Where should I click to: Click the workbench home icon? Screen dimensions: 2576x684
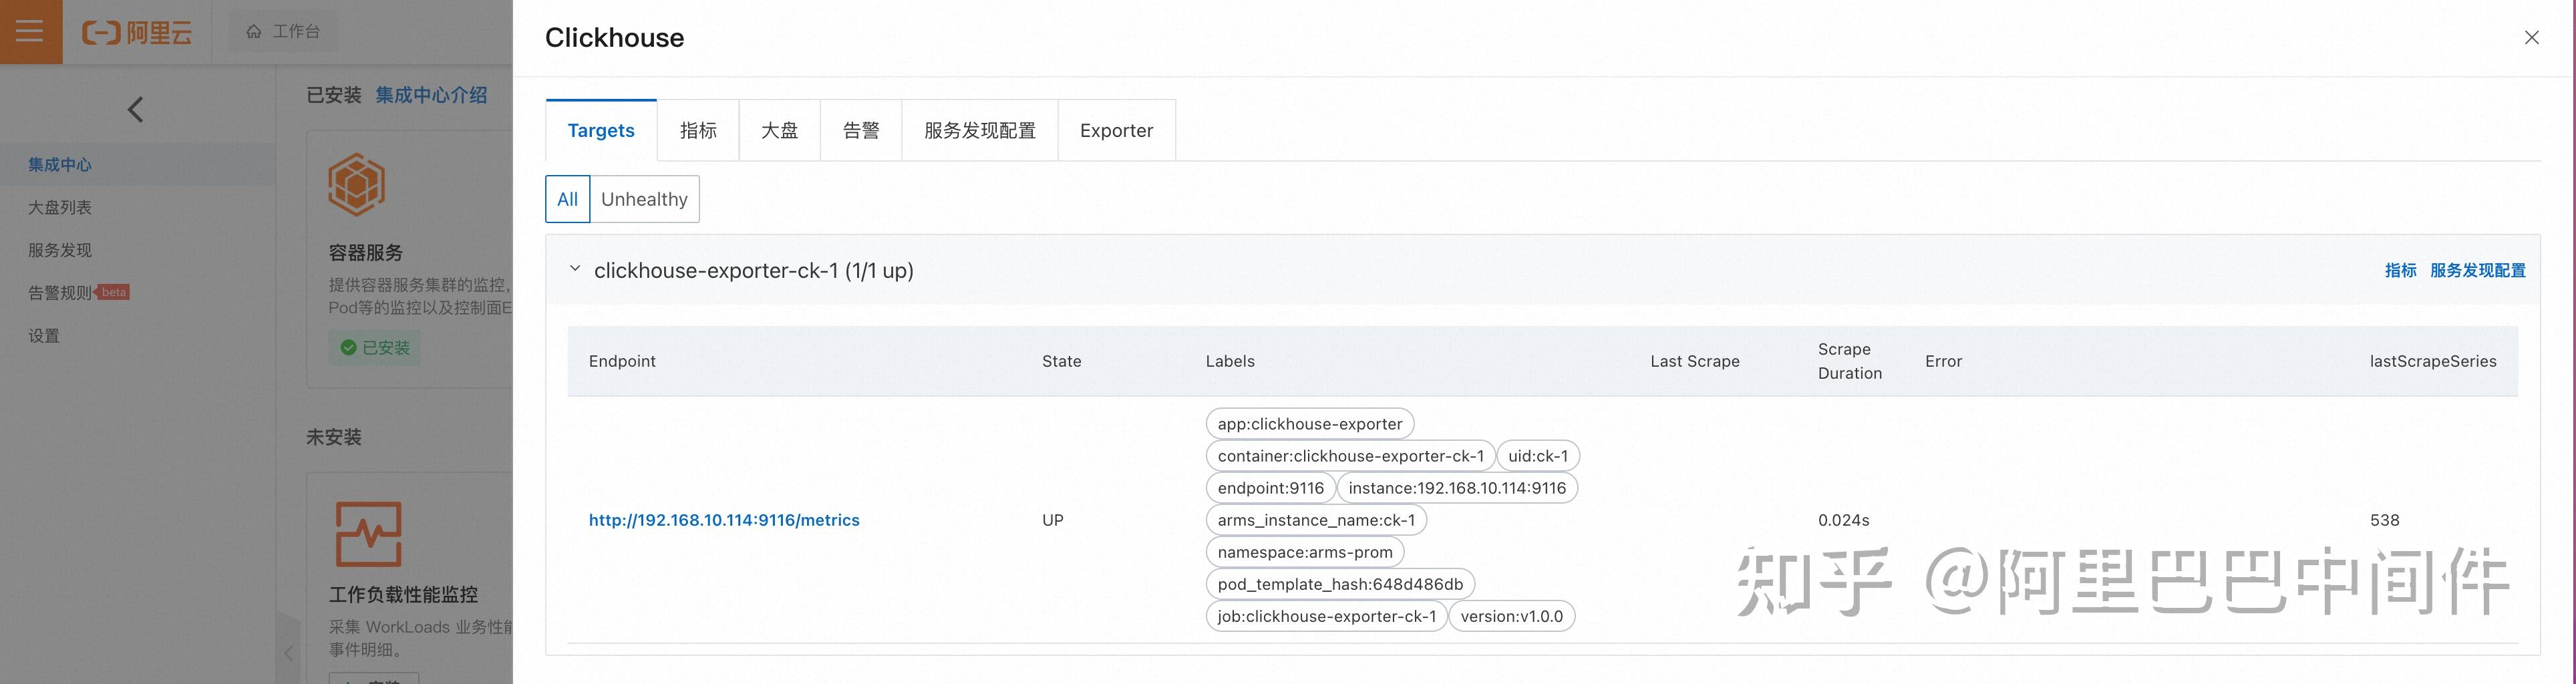[x=254, y=32]
